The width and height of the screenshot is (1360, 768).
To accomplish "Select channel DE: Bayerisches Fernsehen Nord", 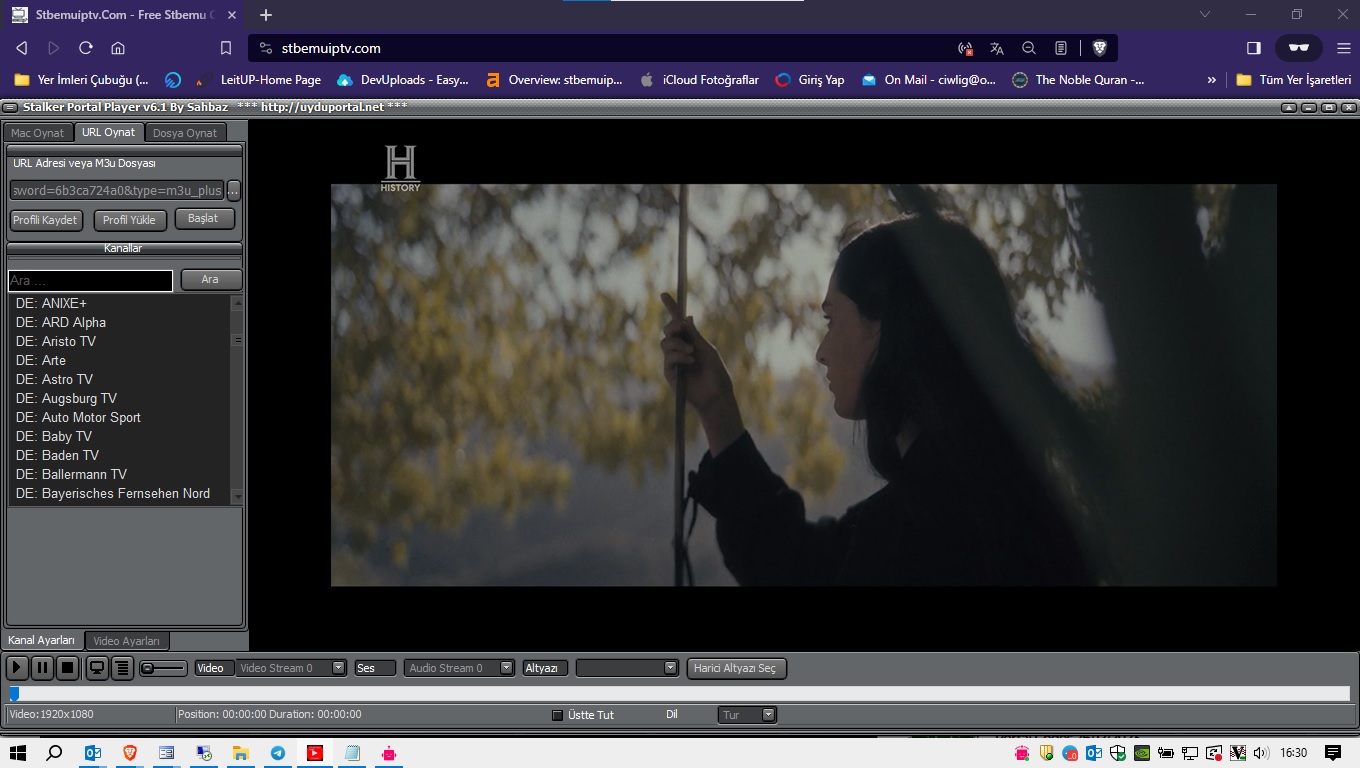I will (x=119, y=493).
